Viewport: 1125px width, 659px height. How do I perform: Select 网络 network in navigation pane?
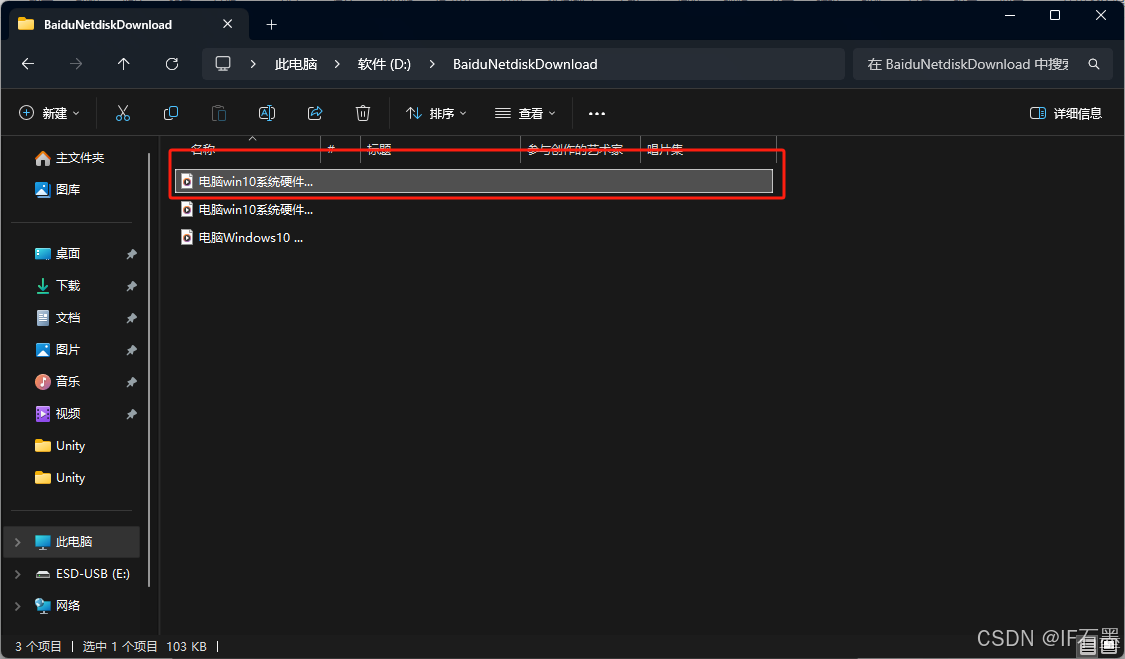click(57, 606)
